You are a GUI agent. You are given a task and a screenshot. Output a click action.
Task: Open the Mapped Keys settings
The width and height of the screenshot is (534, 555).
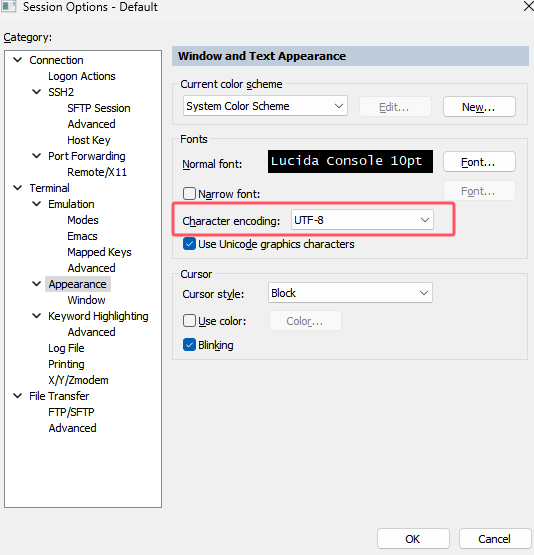pyautogui.click(x=99, y=252)
